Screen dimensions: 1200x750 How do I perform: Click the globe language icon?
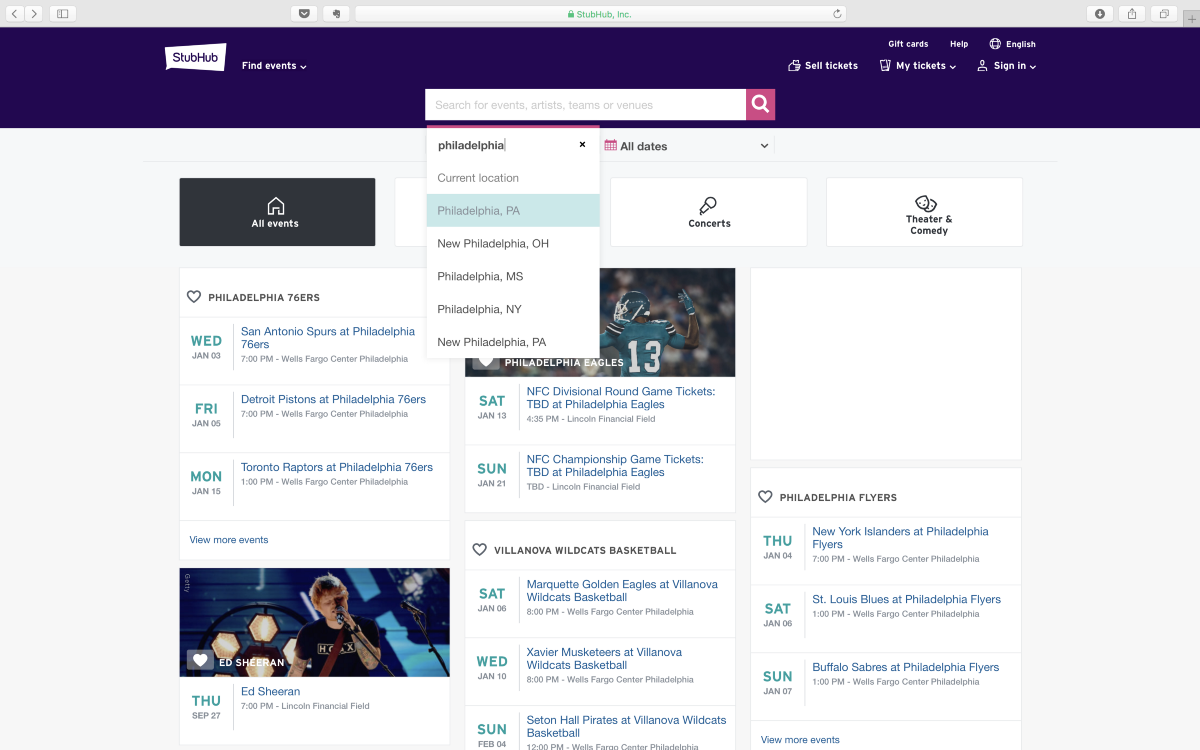(995, 44)
